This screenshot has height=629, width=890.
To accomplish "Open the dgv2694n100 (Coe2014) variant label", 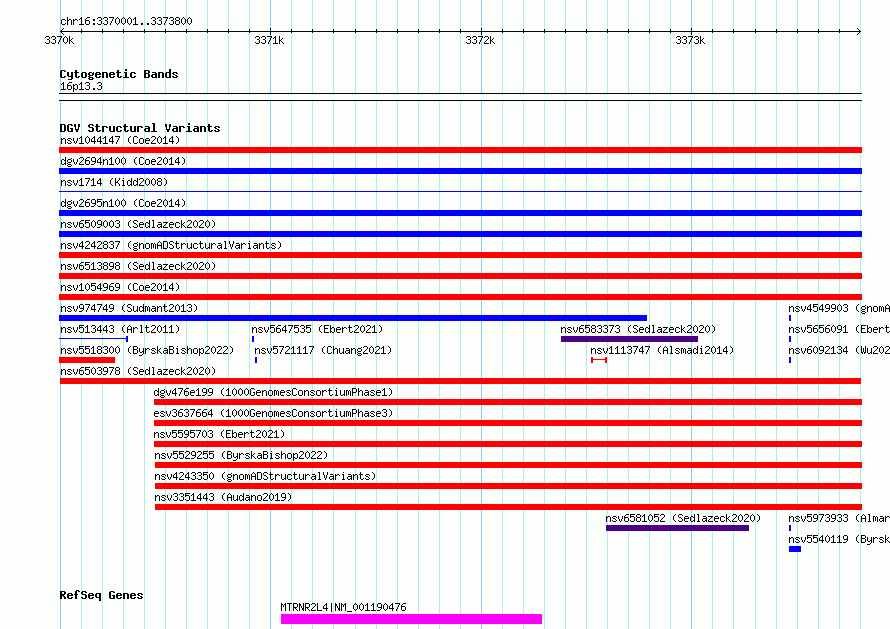I will pos(123,161).
